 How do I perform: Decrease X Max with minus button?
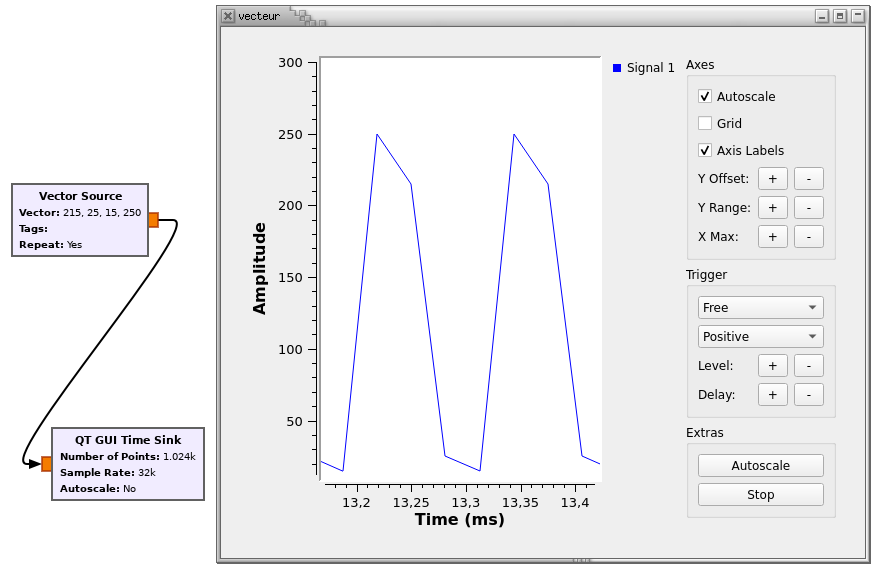[x=808, y=237]
